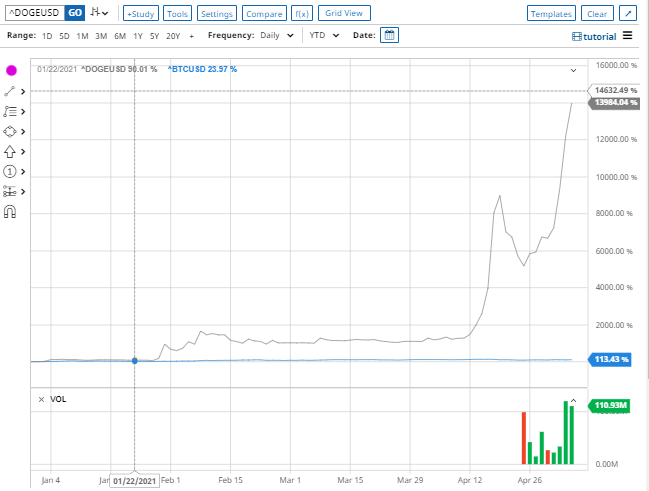The image size is (649, 491).
Task: Expand the arrow marker tool options
Action: (x=23, y=152)
